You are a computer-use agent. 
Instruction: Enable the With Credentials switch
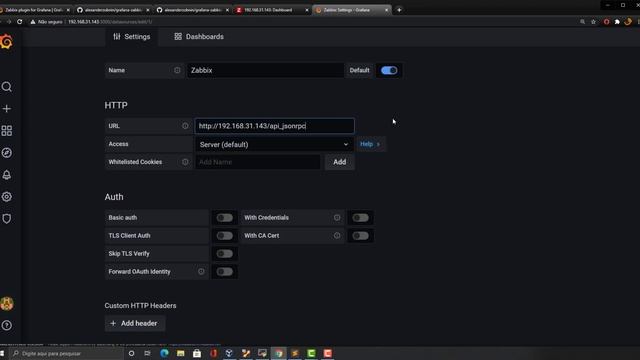[360, 218]
